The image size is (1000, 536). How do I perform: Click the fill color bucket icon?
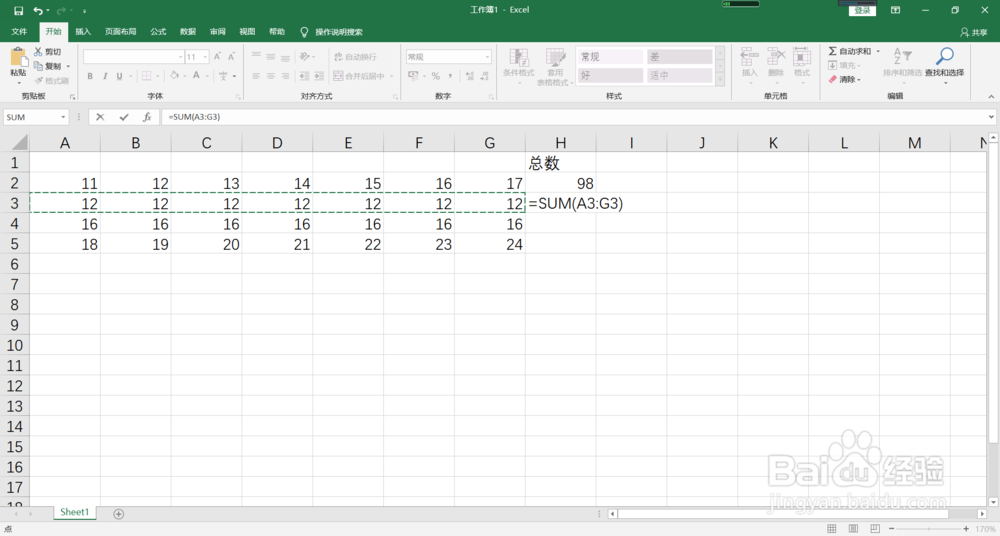click(x=174, y=76)
